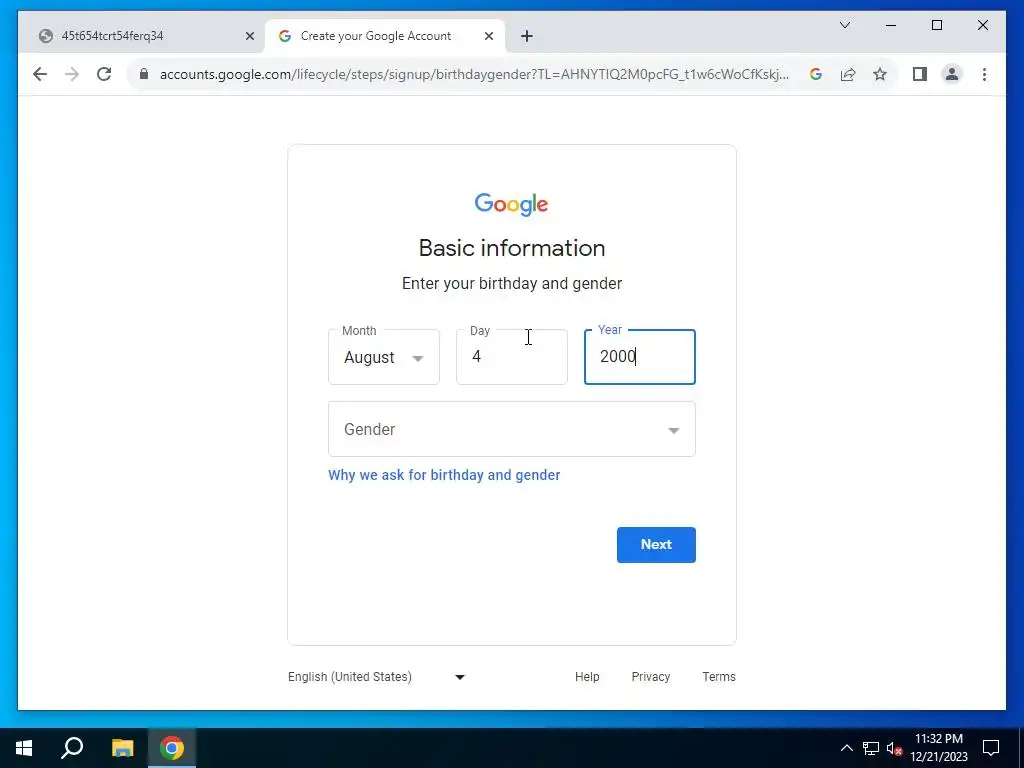The image size is (1024, 768).
Task: Close the Create your Google Account tab
Action: (488, 37)
